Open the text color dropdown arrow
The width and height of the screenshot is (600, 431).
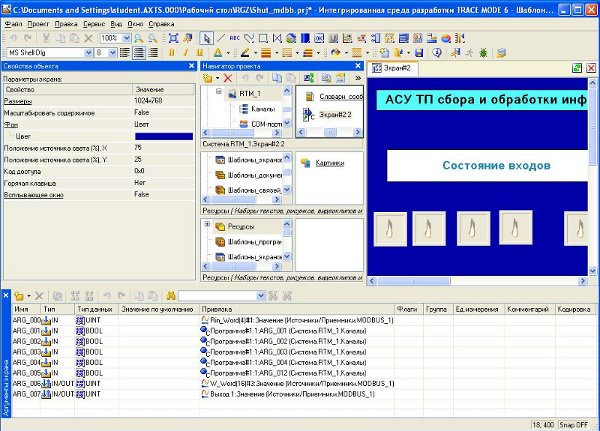pyautogui.click(x=228, y=53)
